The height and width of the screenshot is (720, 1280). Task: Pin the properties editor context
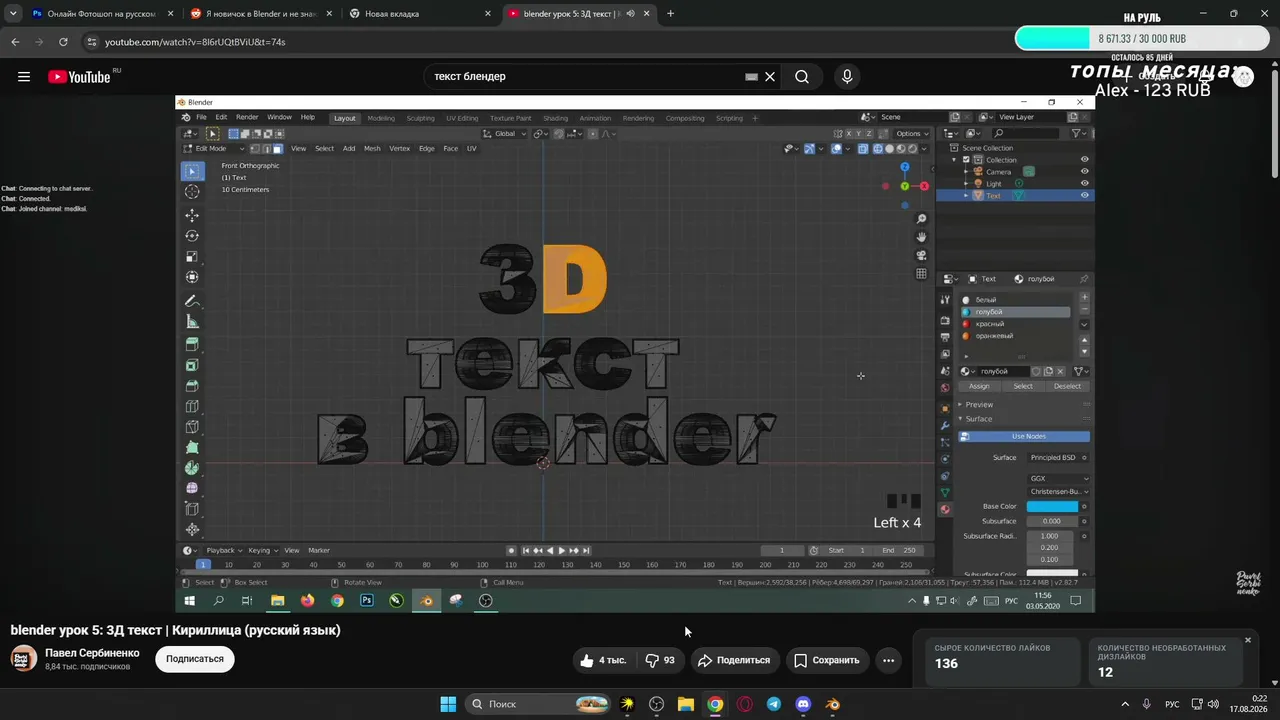coord(1084,279)
